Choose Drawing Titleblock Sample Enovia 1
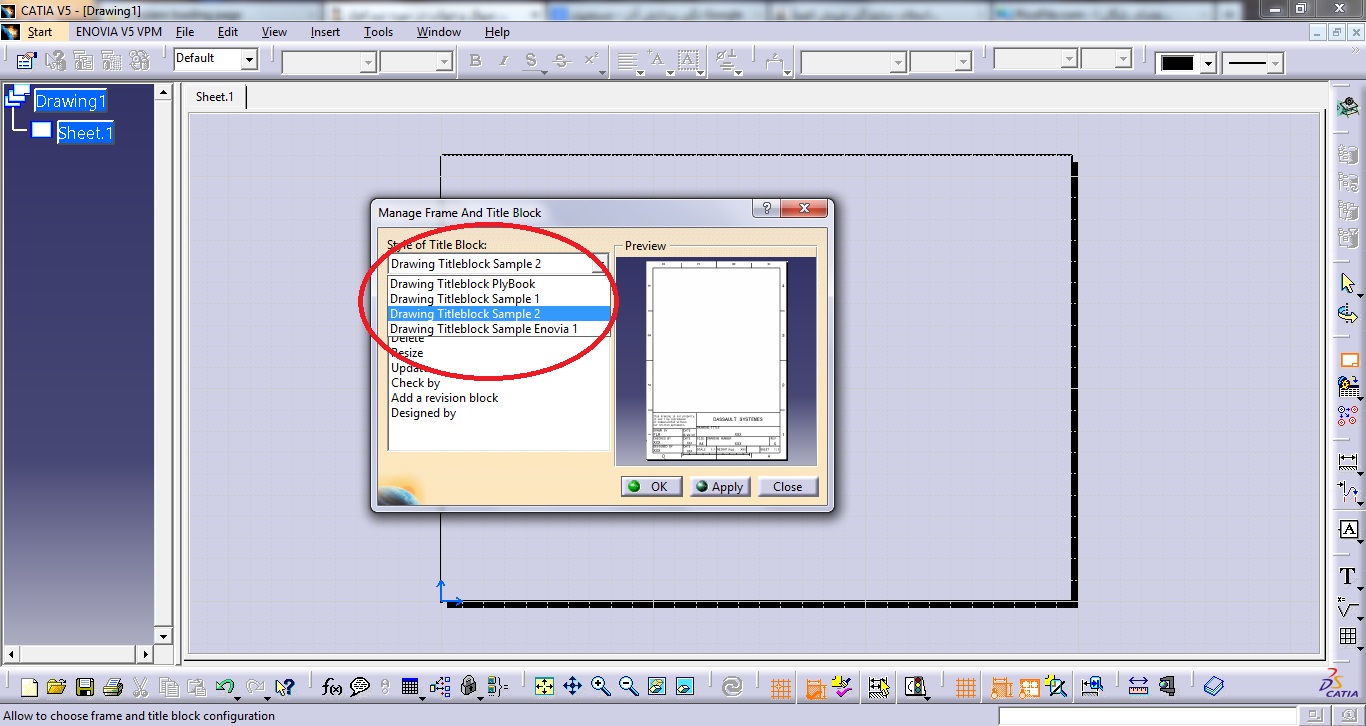Viewport: 1366px width, 726px height. click(x=483, y=329)
